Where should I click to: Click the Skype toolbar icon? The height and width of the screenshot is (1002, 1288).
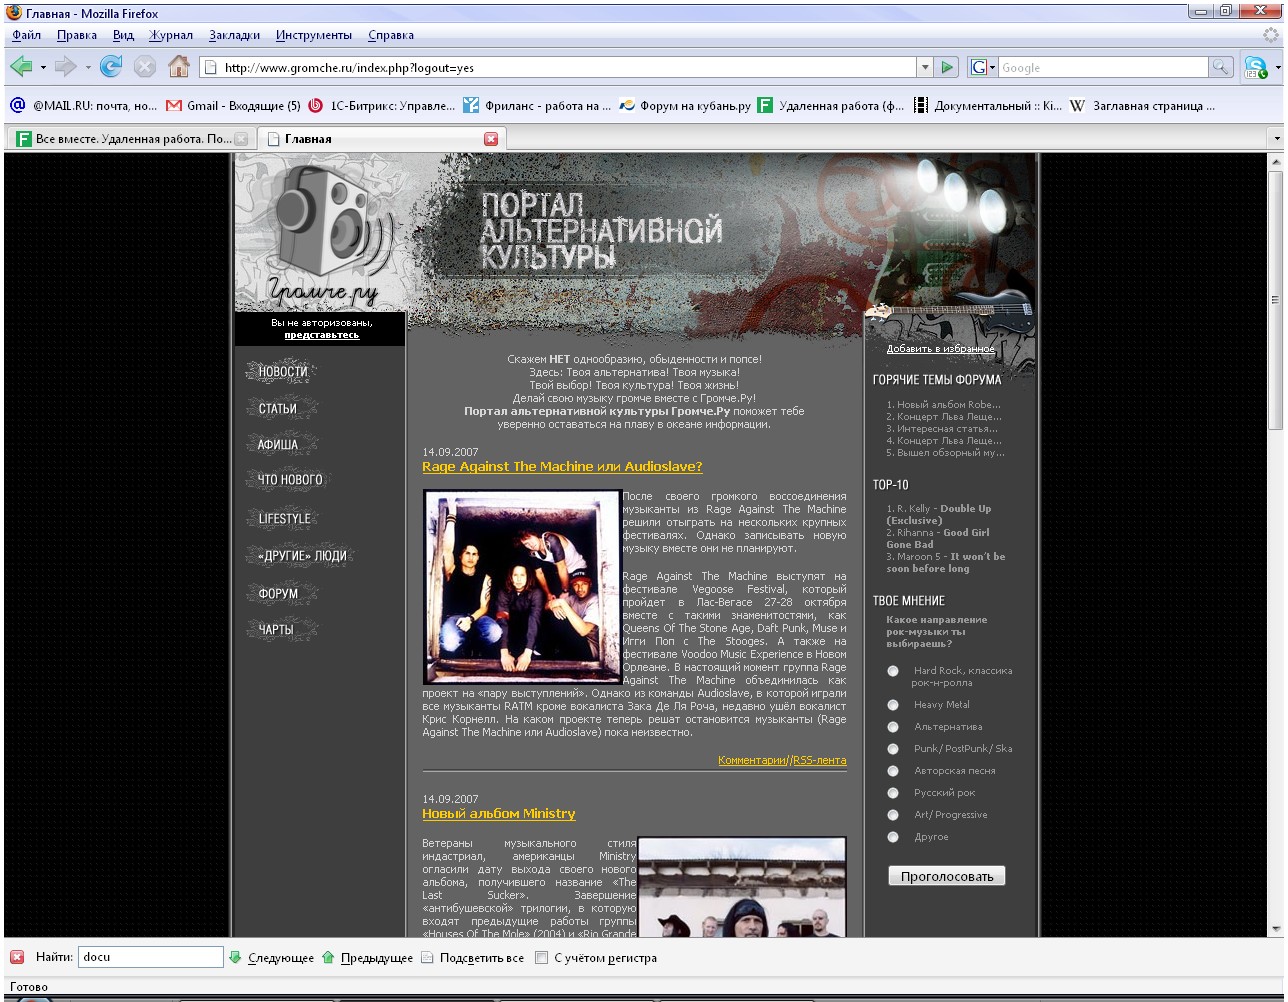1255,68
